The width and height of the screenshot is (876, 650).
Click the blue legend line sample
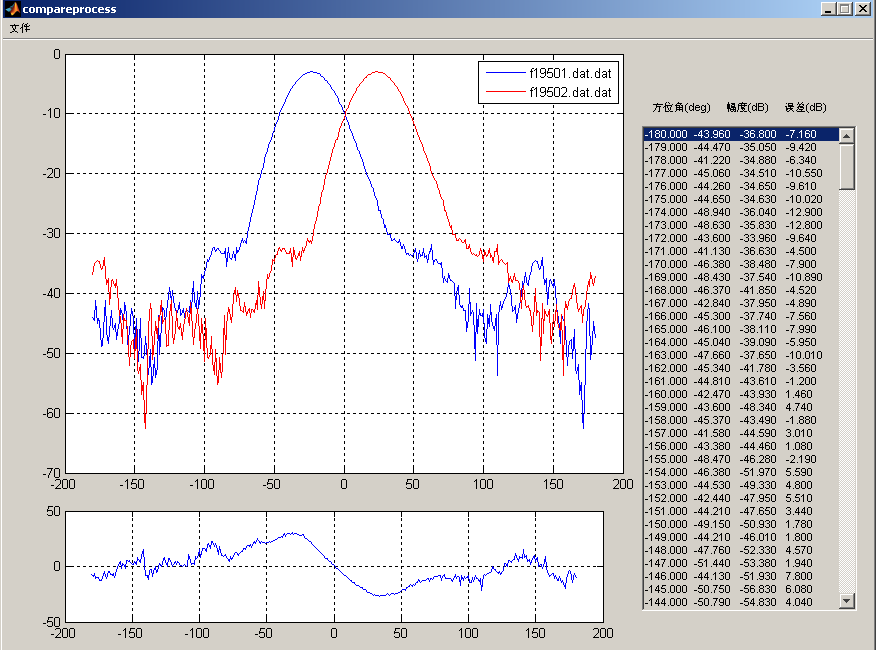[506, 73]
